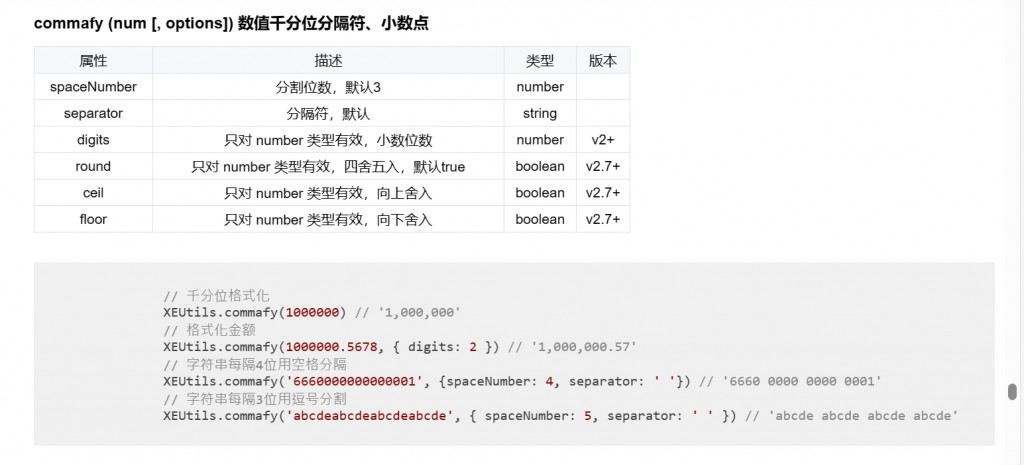Click the '属性' column header
This screenshot has height=465, width=1024.
pyautogui.click(x=93, y=61)
